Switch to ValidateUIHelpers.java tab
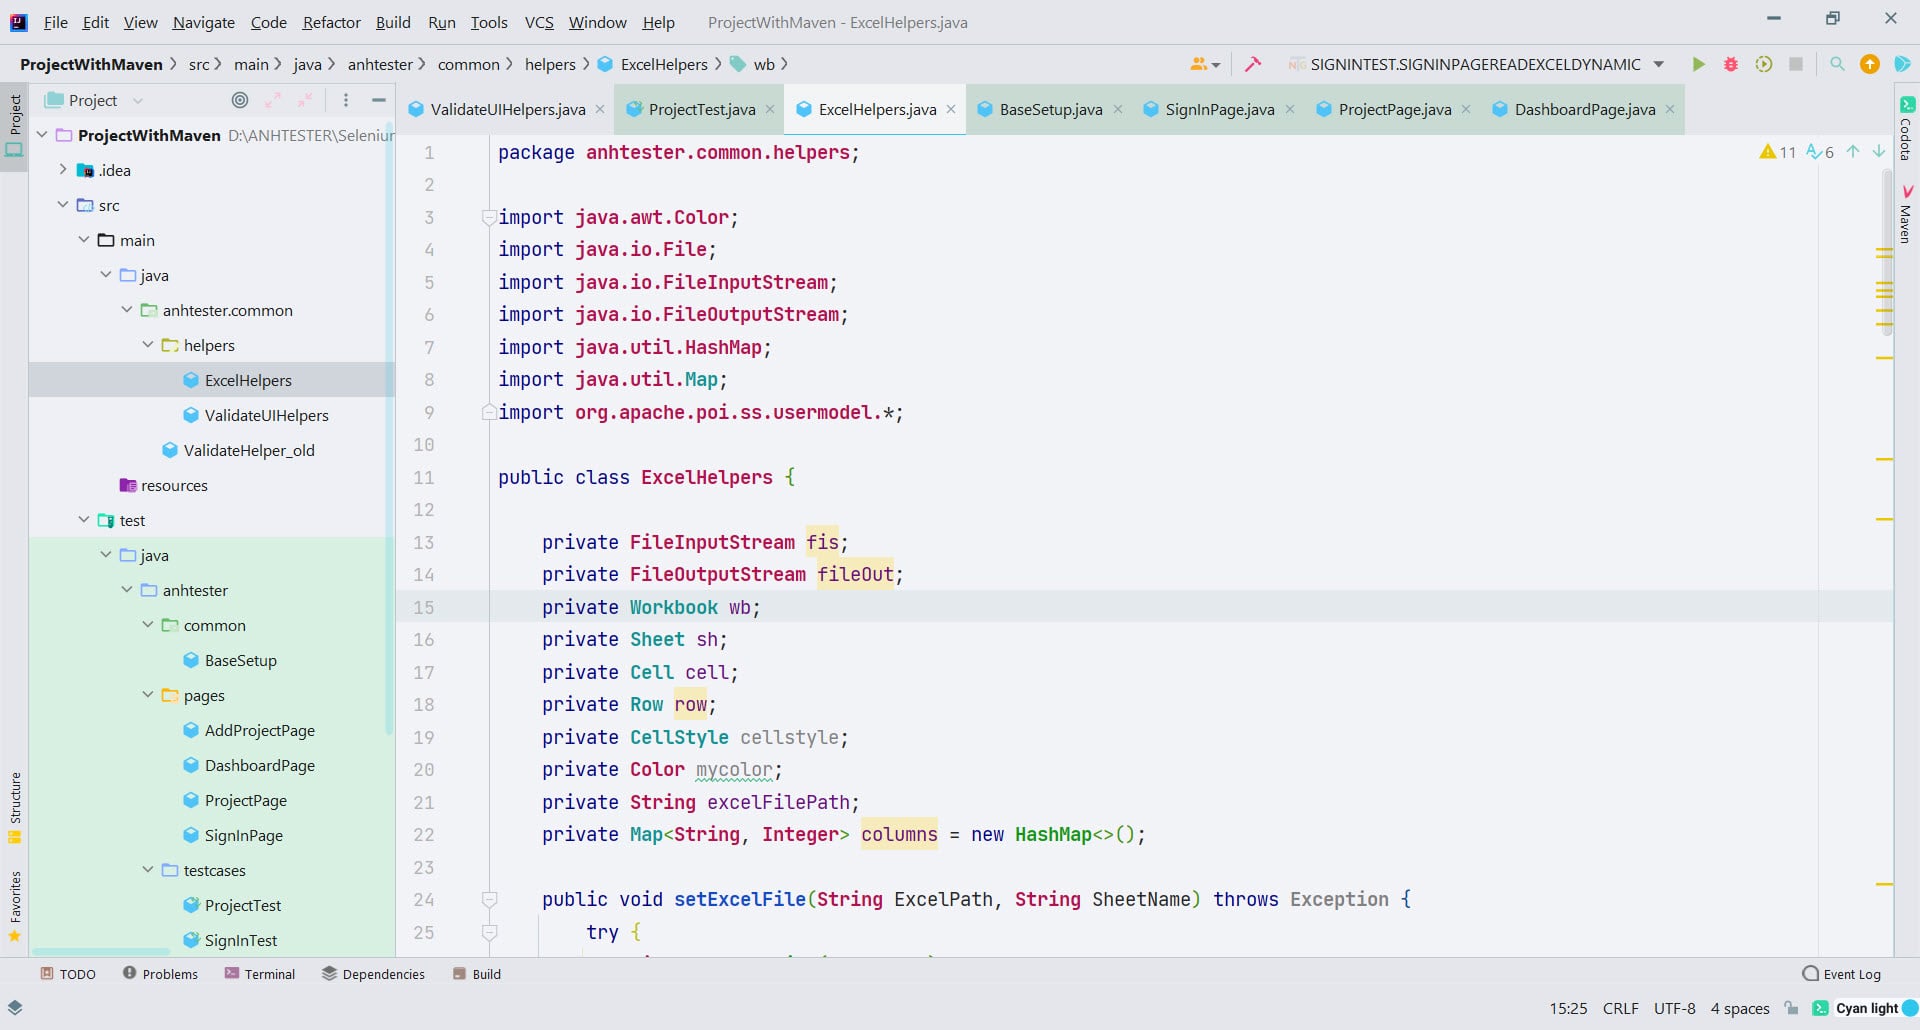The height and width of the screenshot is (1030, 1920). pos(508,109)
